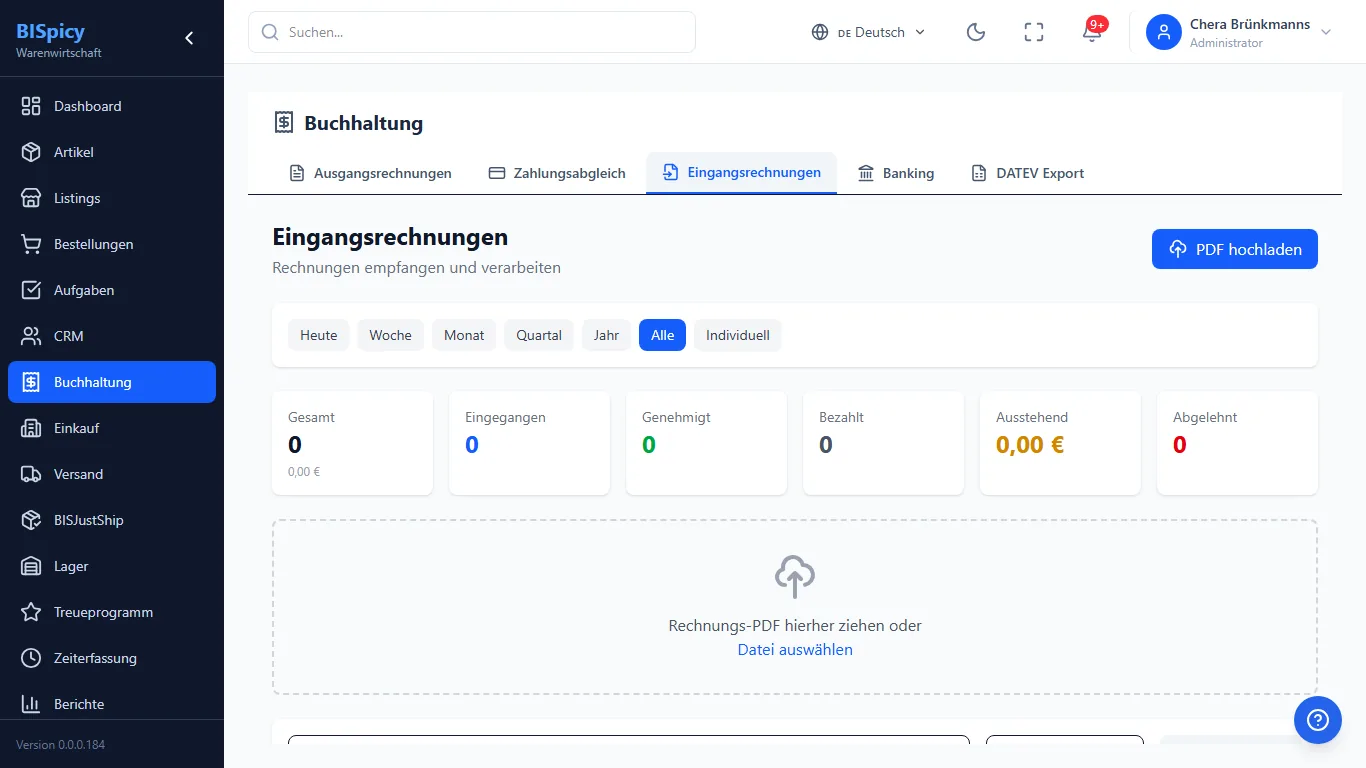
Task: Click the Bezahlt statistics card
Action: click(883, 443)
